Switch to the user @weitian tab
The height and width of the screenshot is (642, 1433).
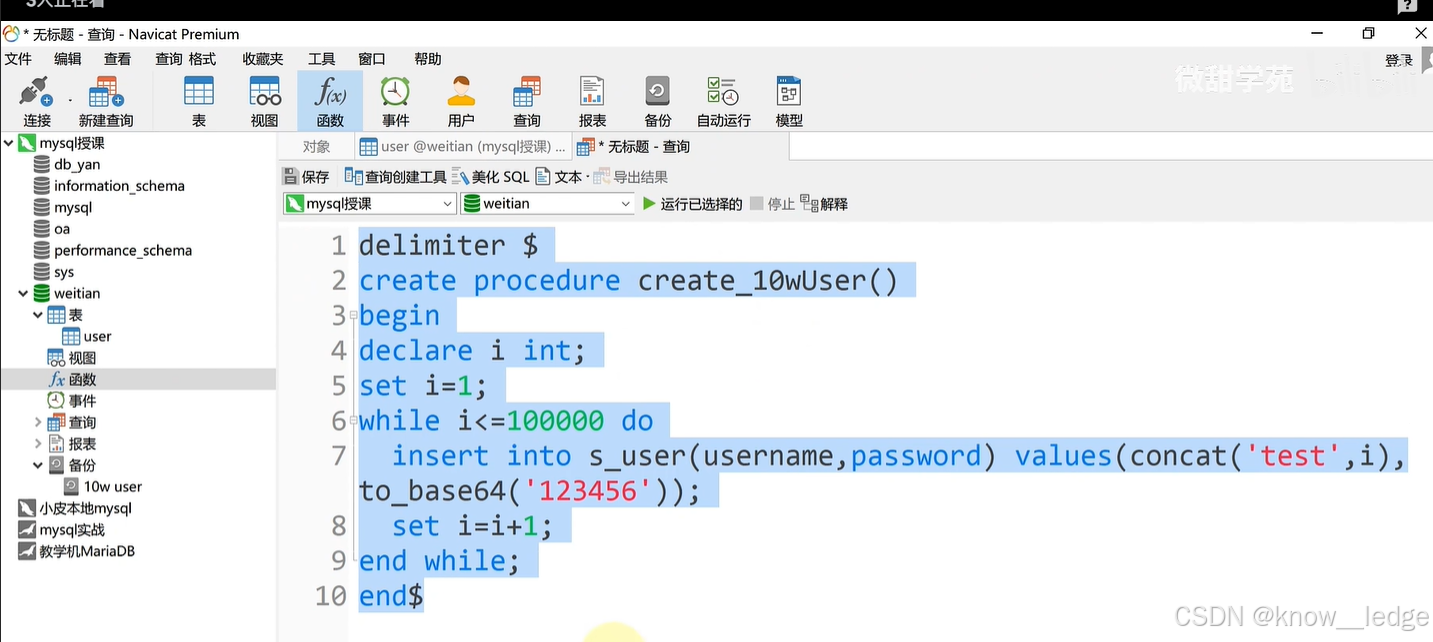[462, 147]
